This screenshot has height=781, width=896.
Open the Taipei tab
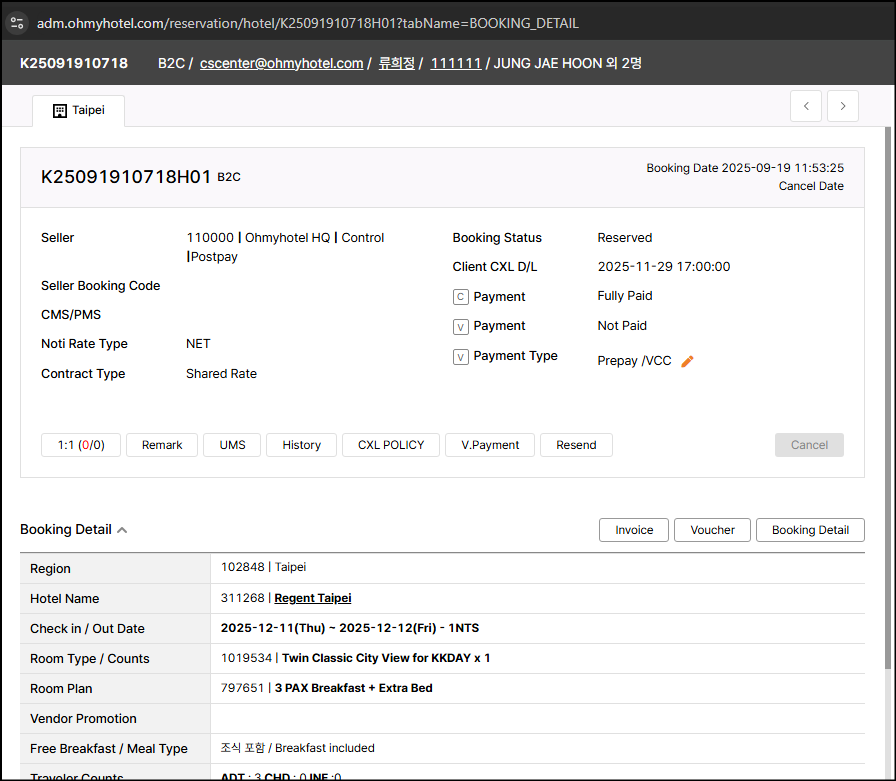(78, 110)
